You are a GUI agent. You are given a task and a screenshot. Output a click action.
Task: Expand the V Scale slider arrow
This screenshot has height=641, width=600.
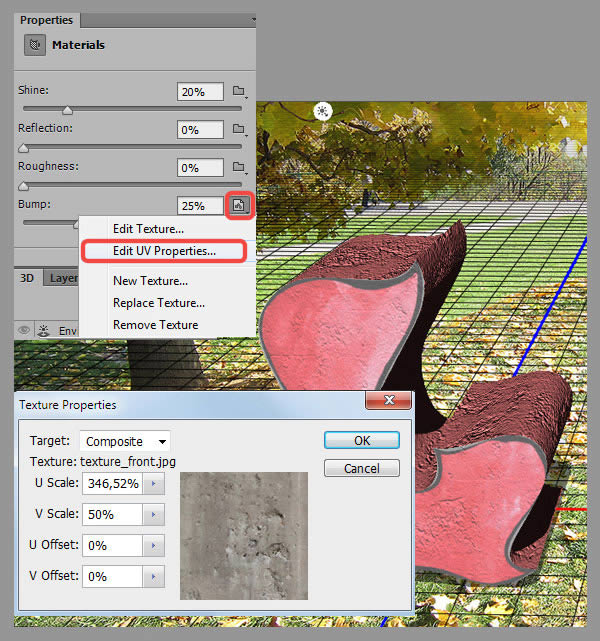click(x=154, y=515)
